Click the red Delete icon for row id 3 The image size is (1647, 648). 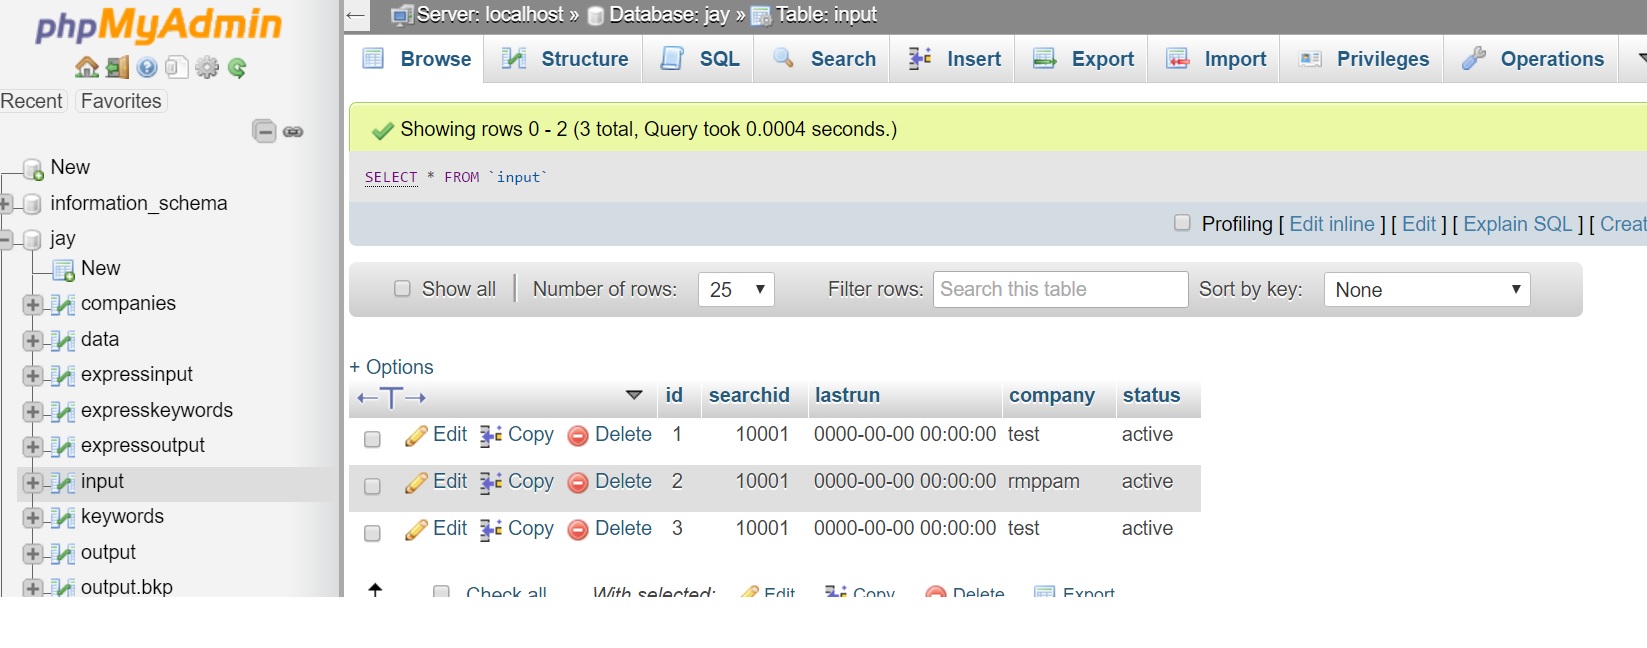578,530
